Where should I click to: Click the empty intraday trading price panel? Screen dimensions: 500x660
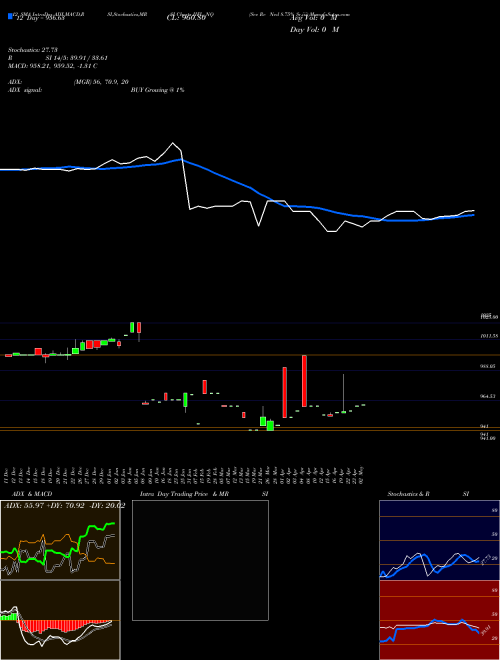point(200,560)
